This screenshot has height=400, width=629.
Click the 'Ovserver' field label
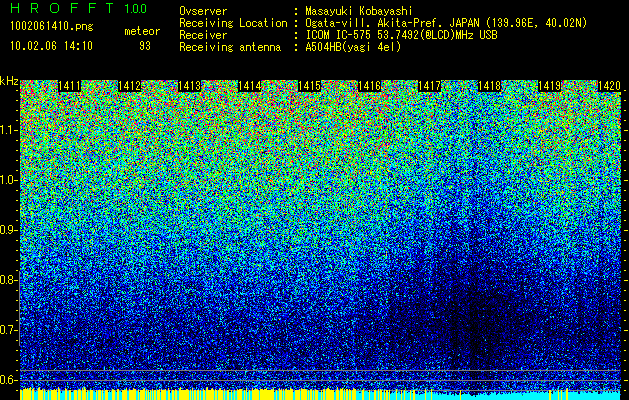pos(203,11)
